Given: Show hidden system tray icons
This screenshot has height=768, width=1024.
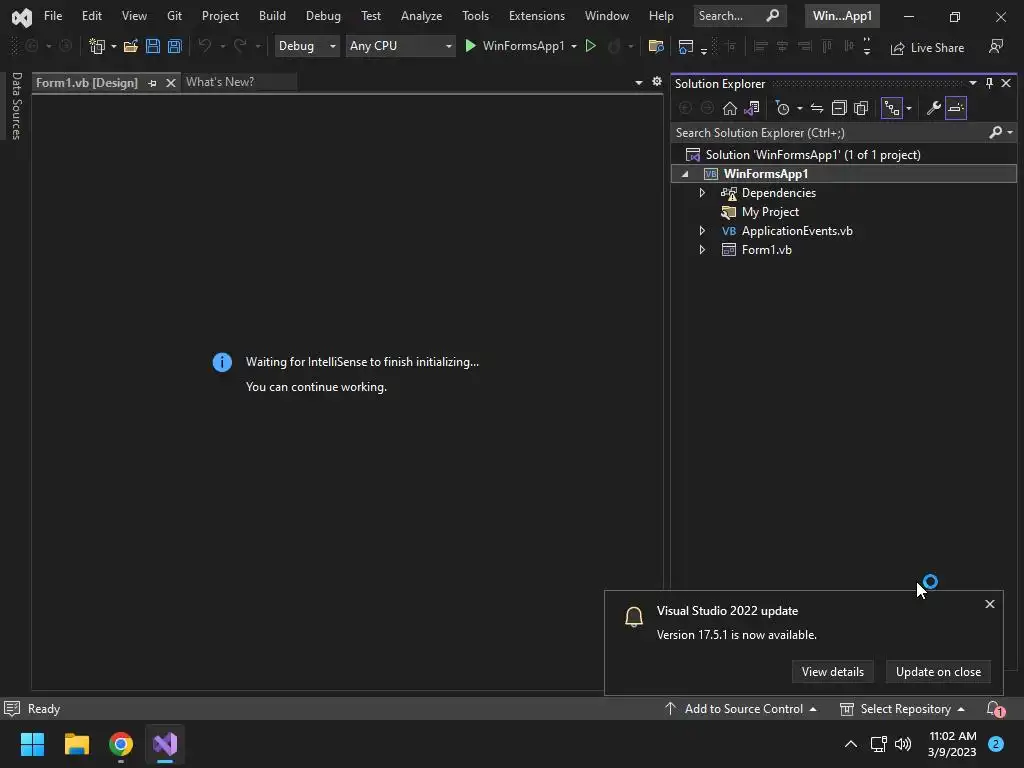Looking at the screenshot, I should [851, 744].
